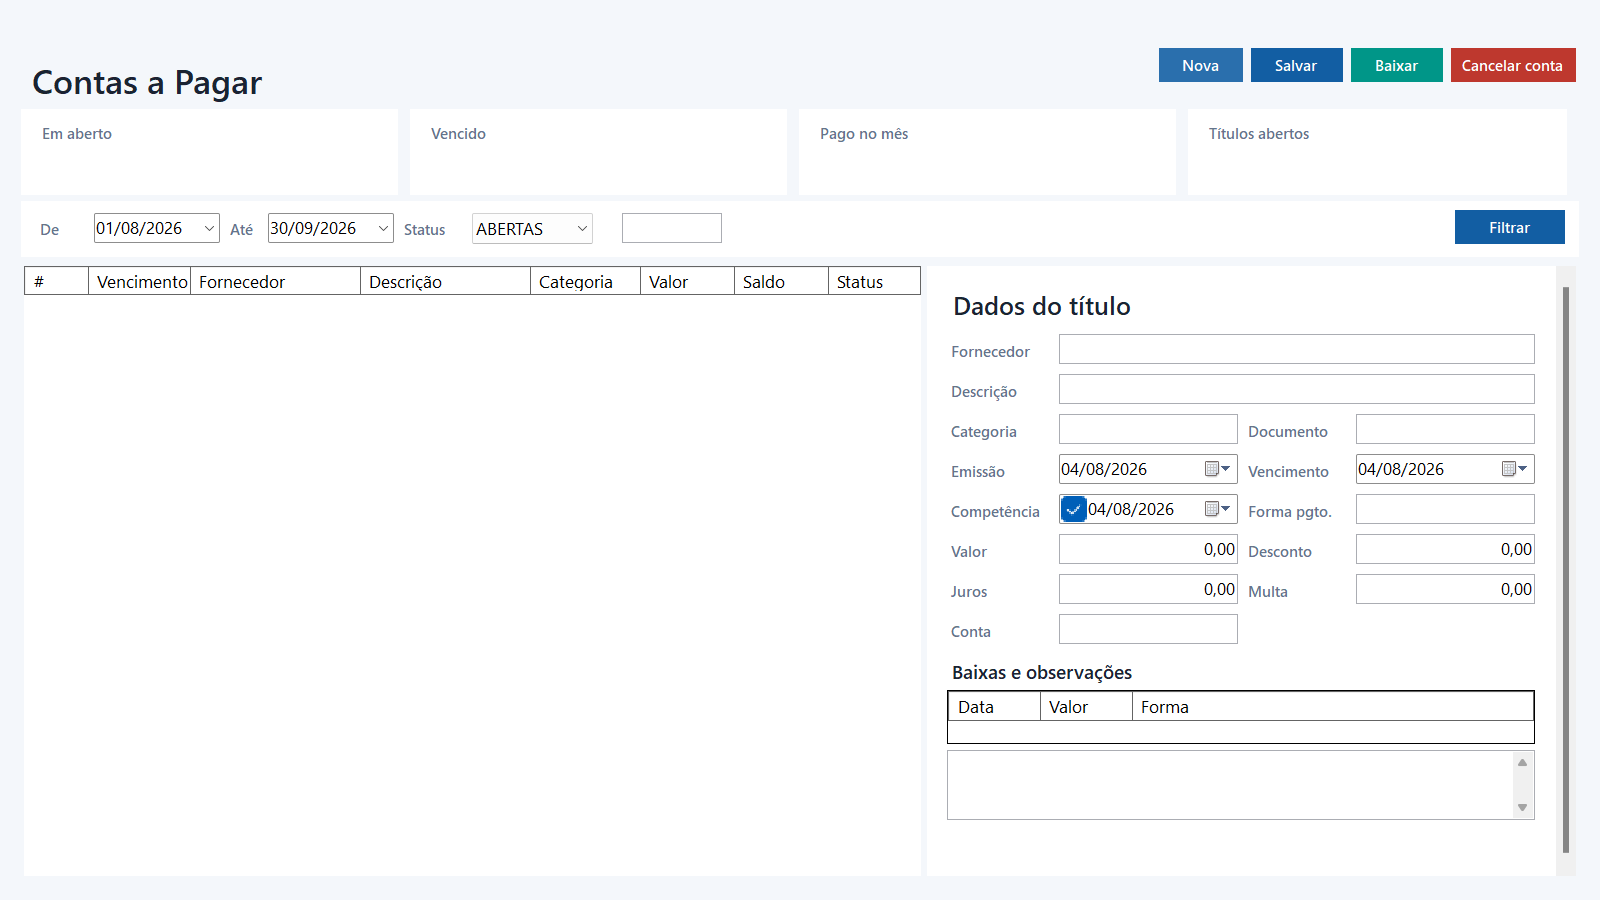
Task: Click the Títulos abertos summary card
Action: (x=1377, y=152)
